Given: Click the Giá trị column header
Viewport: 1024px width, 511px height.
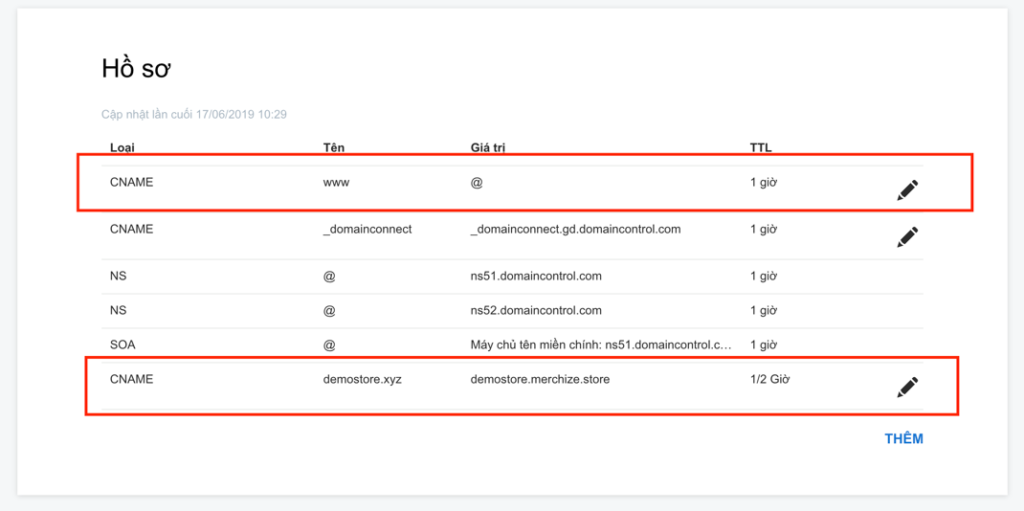Looking at the screenshot, I should point(488,148).
